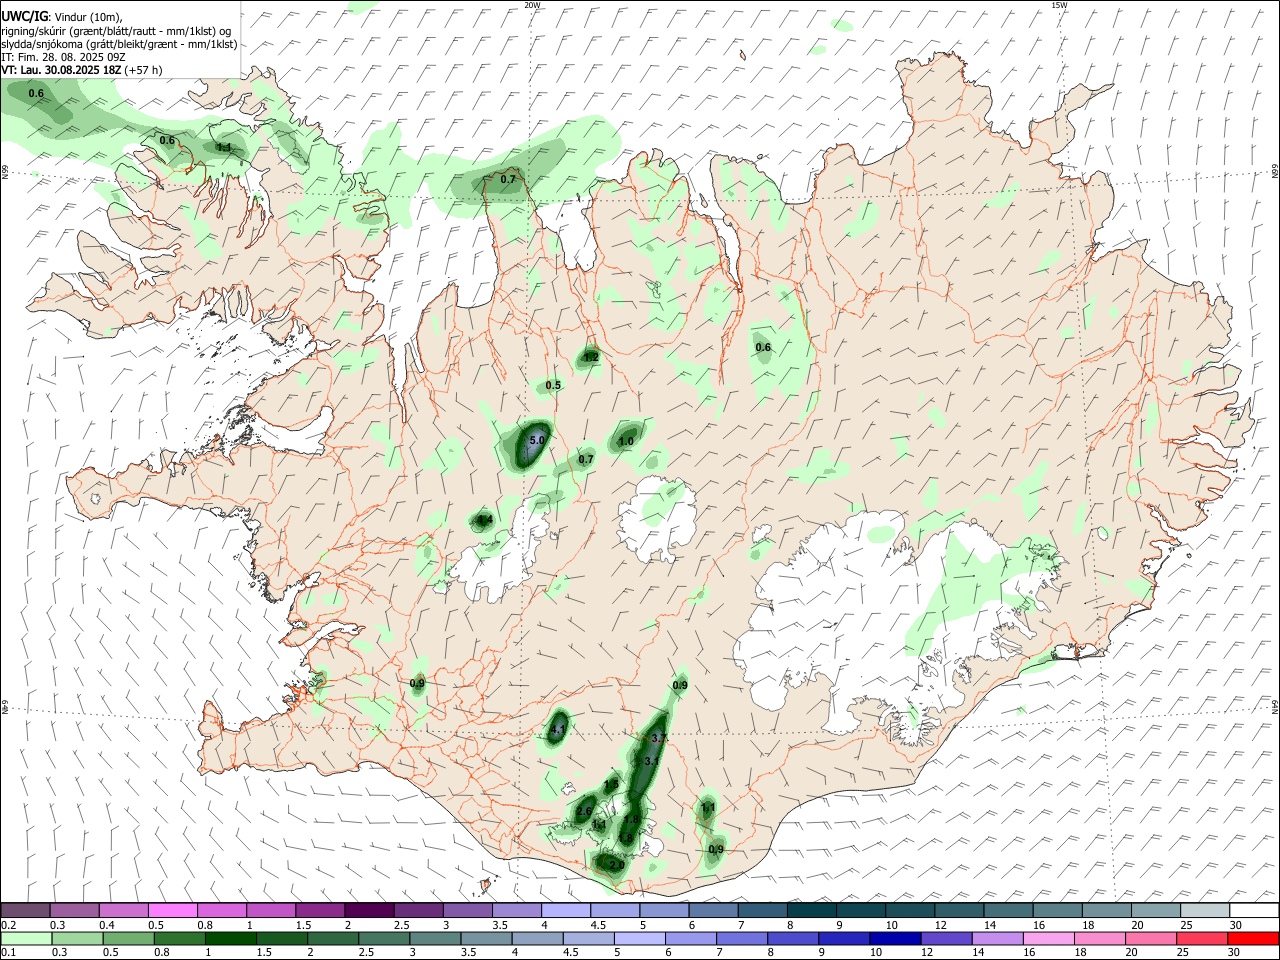Pick the 3.1 precipitation label
Screen dimensions: 1280x960
pos(652,761)
